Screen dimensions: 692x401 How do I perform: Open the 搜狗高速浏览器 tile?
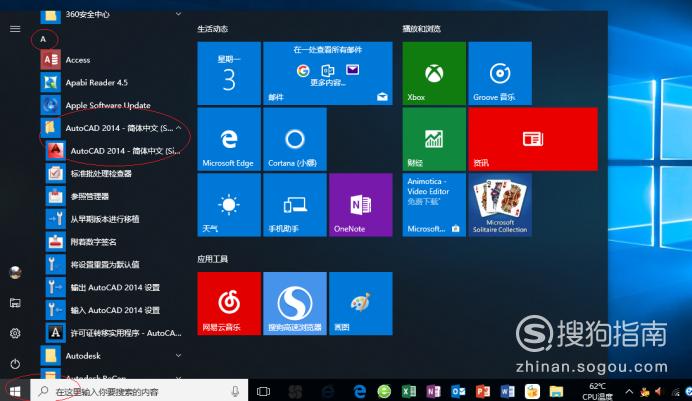pyautogui.click(x=295, y=304)
